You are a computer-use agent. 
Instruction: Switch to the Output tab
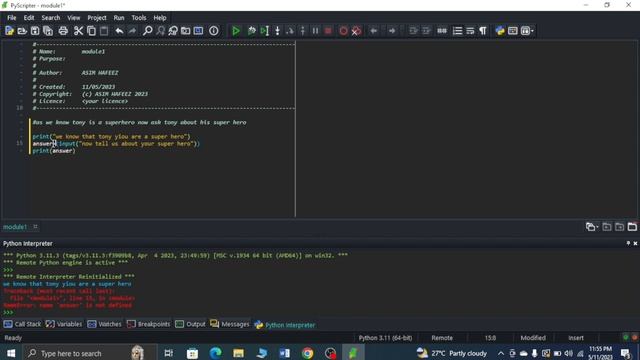(191, 324)
